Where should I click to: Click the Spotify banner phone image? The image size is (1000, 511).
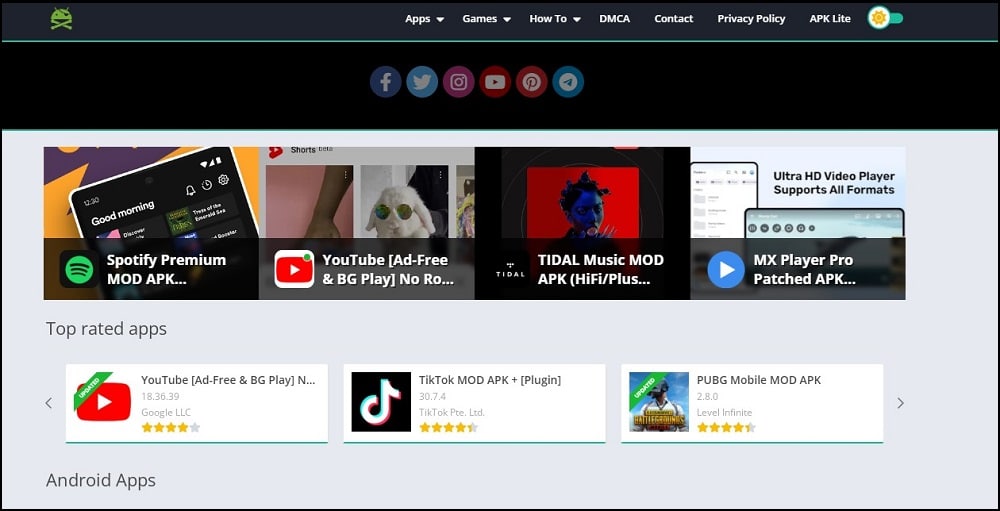pyautogui.click(x=151, y=193)
